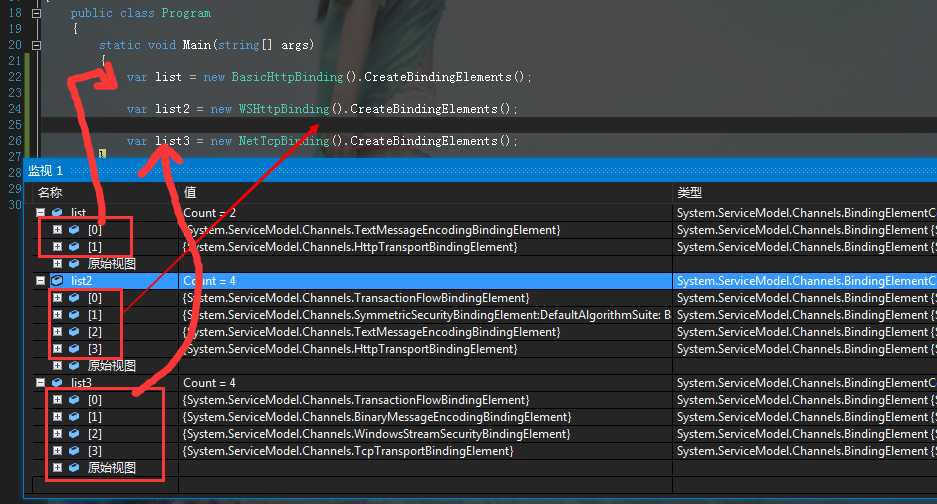937x504 pixels.
Task: Click the cube icon of list2 item [0]
Action: (74, 298)
